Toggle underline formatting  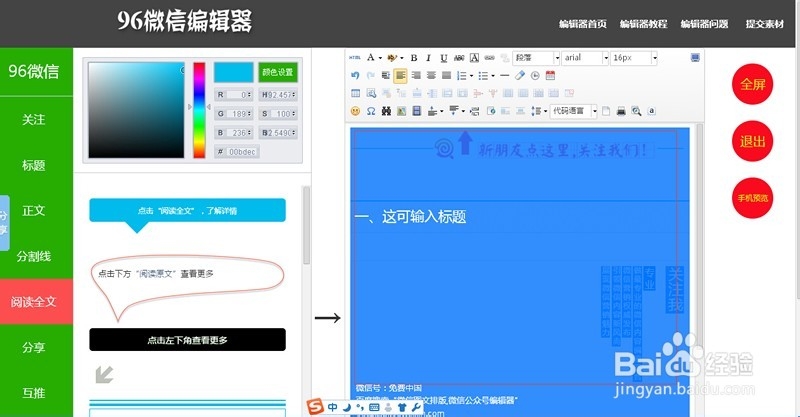444,58
